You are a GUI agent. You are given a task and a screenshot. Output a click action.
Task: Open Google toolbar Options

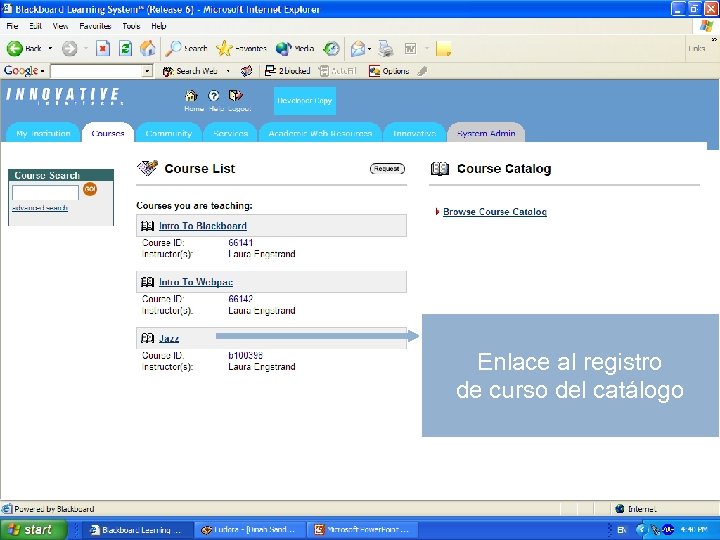389,71
